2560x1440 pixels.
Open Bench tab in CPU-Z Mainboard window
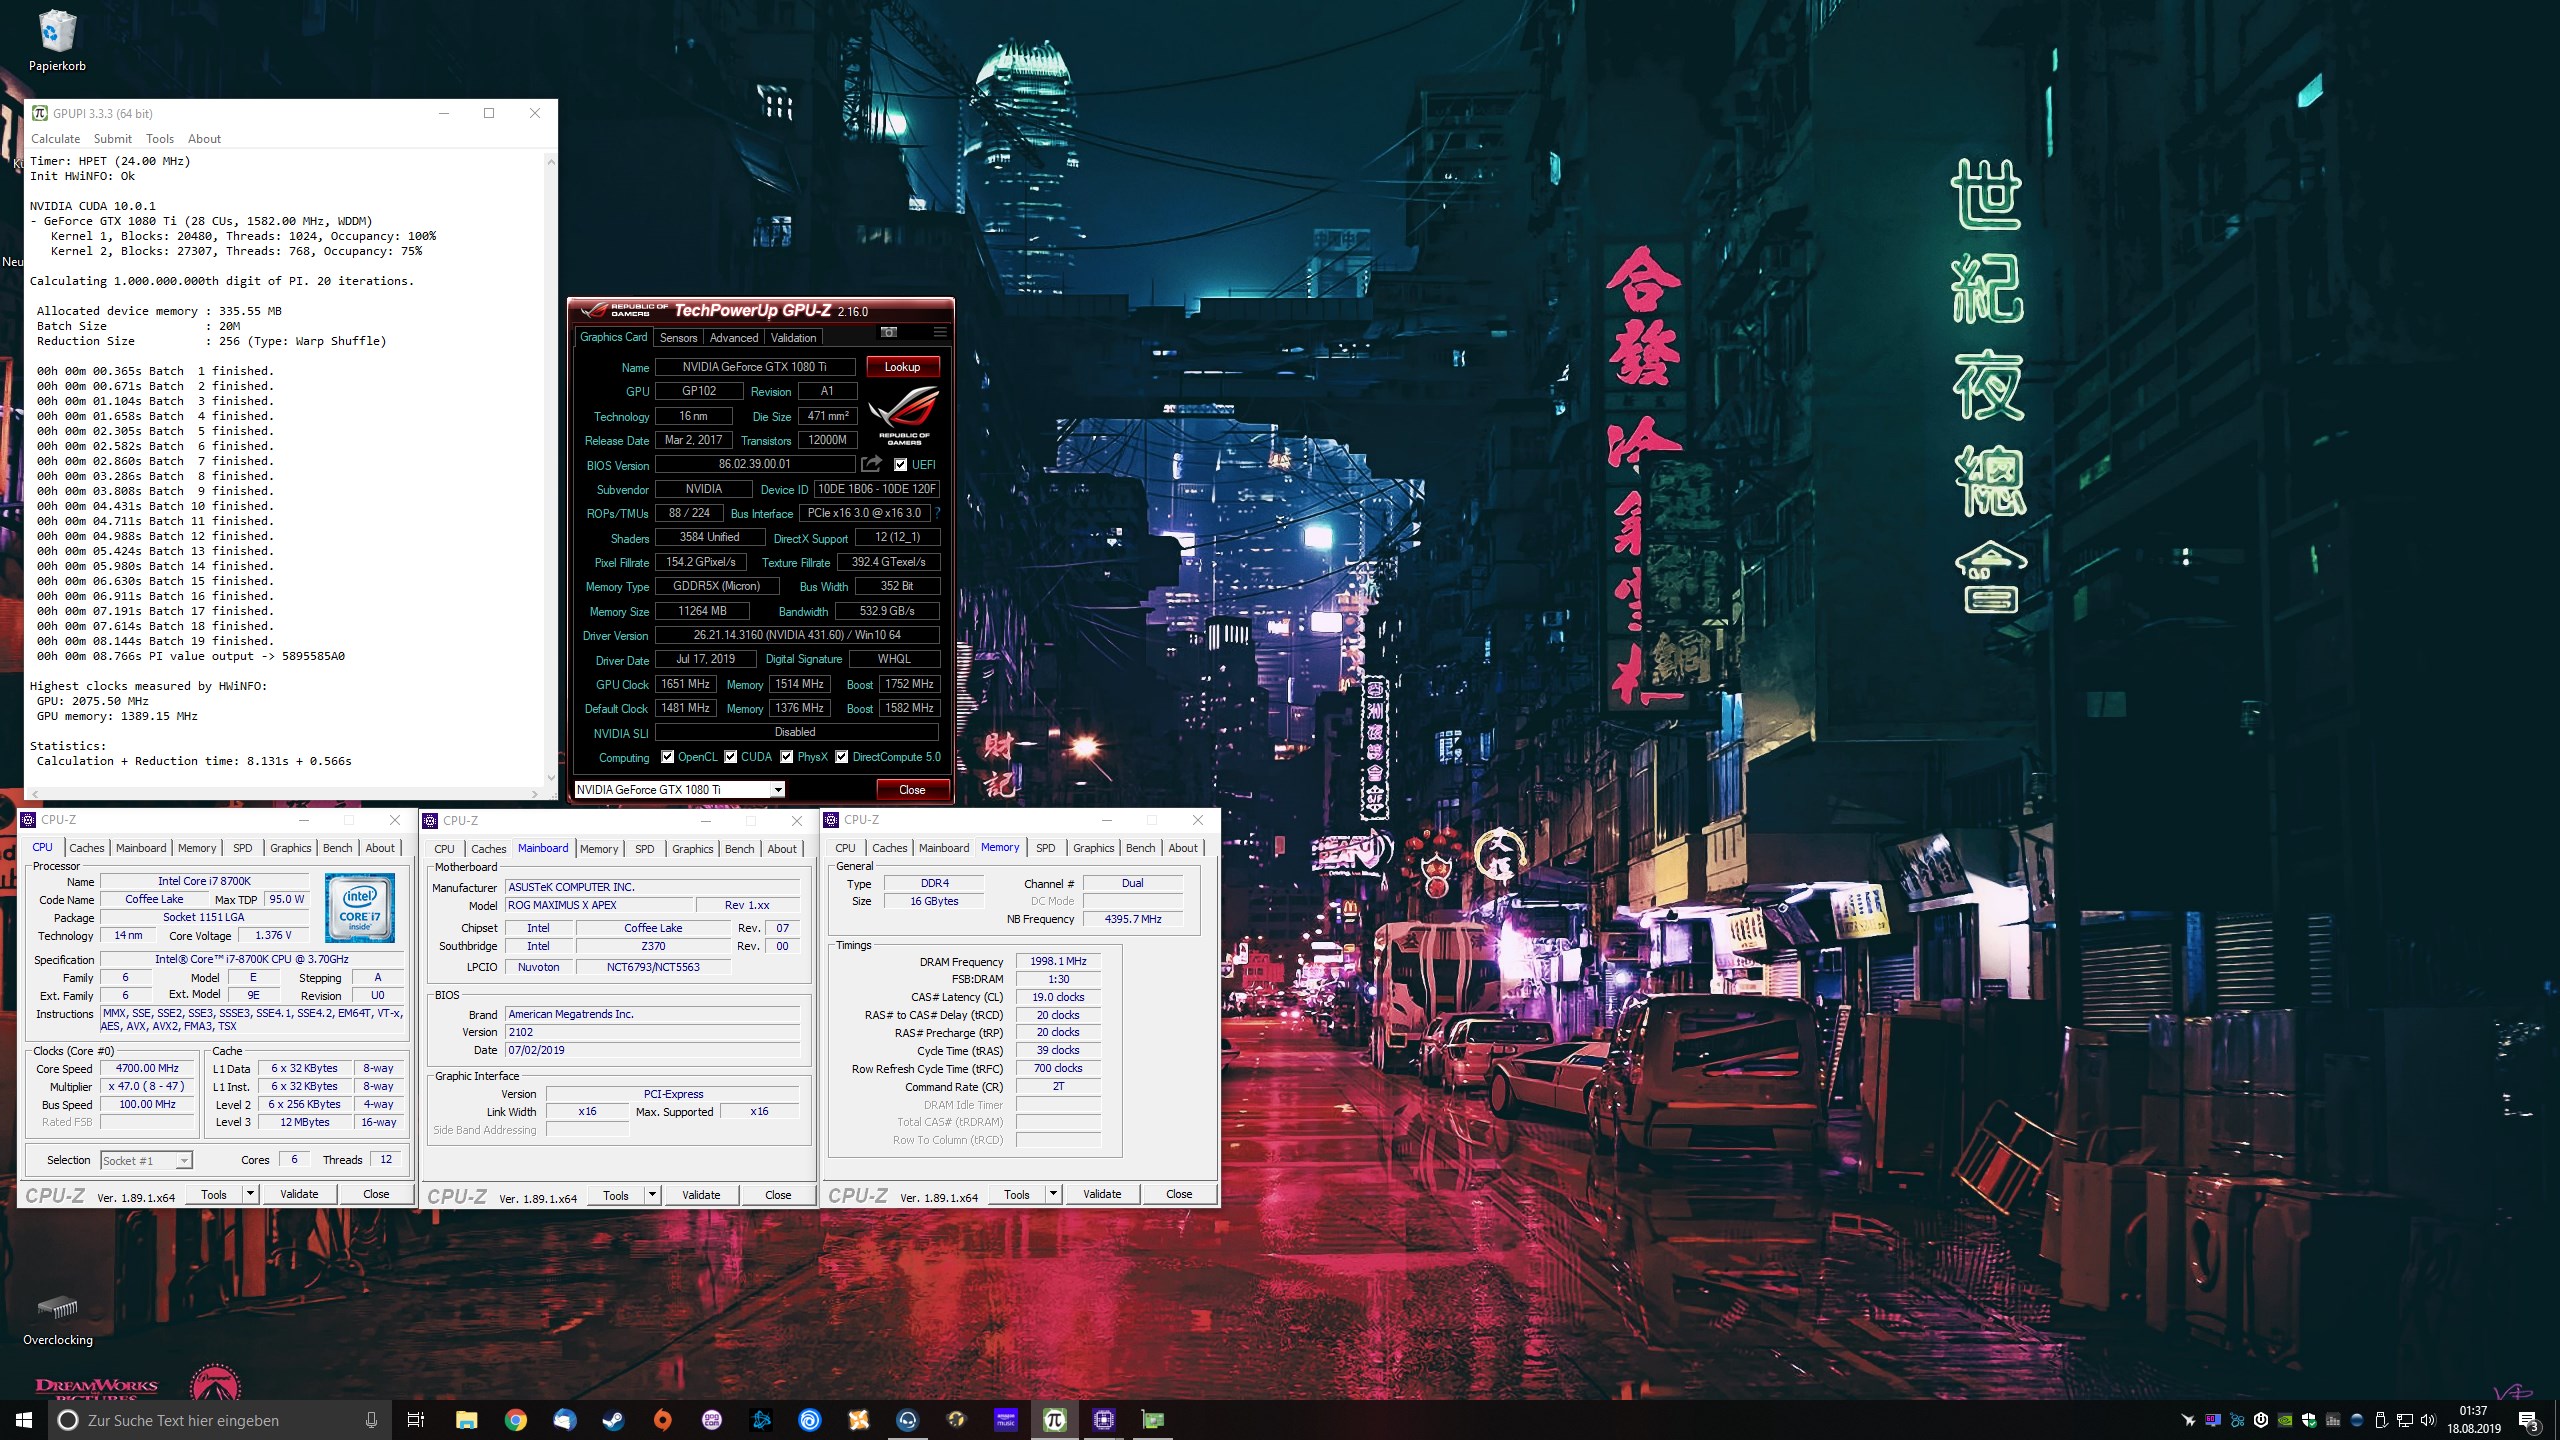click(739, 849)
